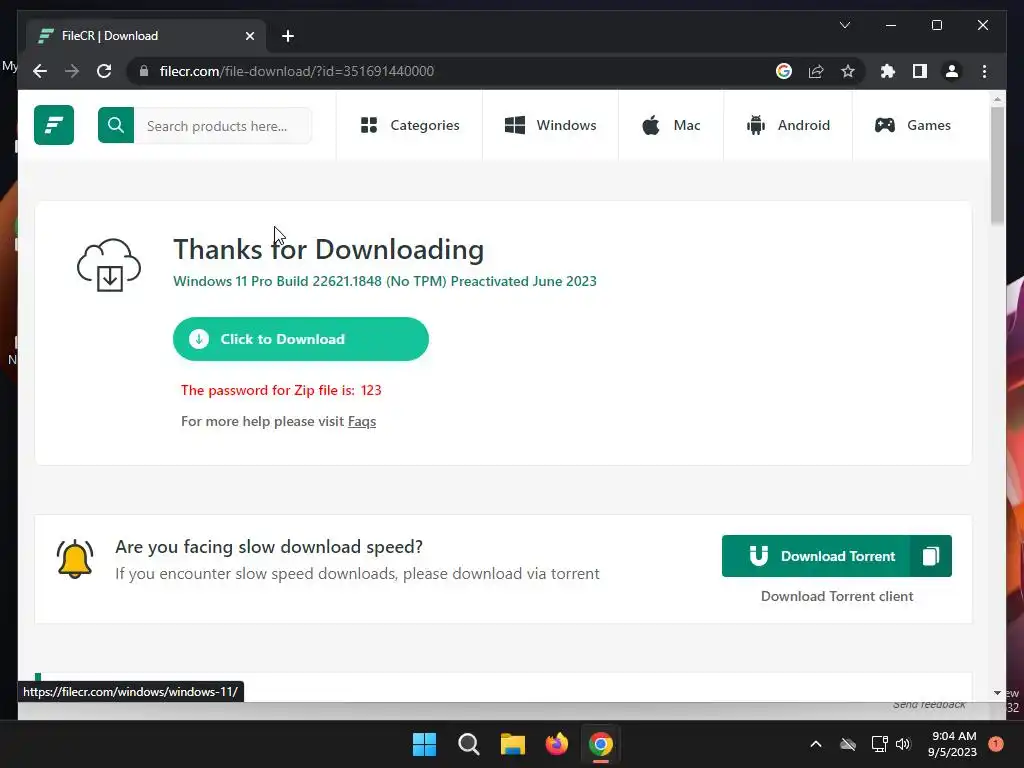Click the browser forward arrow

[x=72, y=71]
